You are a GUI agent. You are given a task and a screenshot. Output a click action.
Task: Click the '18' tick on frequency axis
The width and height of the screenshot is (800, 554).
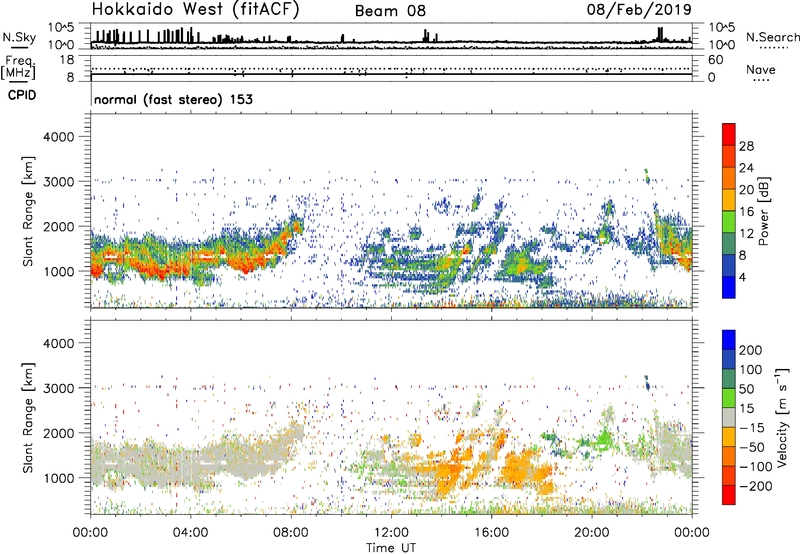click(x=67, y=60)
